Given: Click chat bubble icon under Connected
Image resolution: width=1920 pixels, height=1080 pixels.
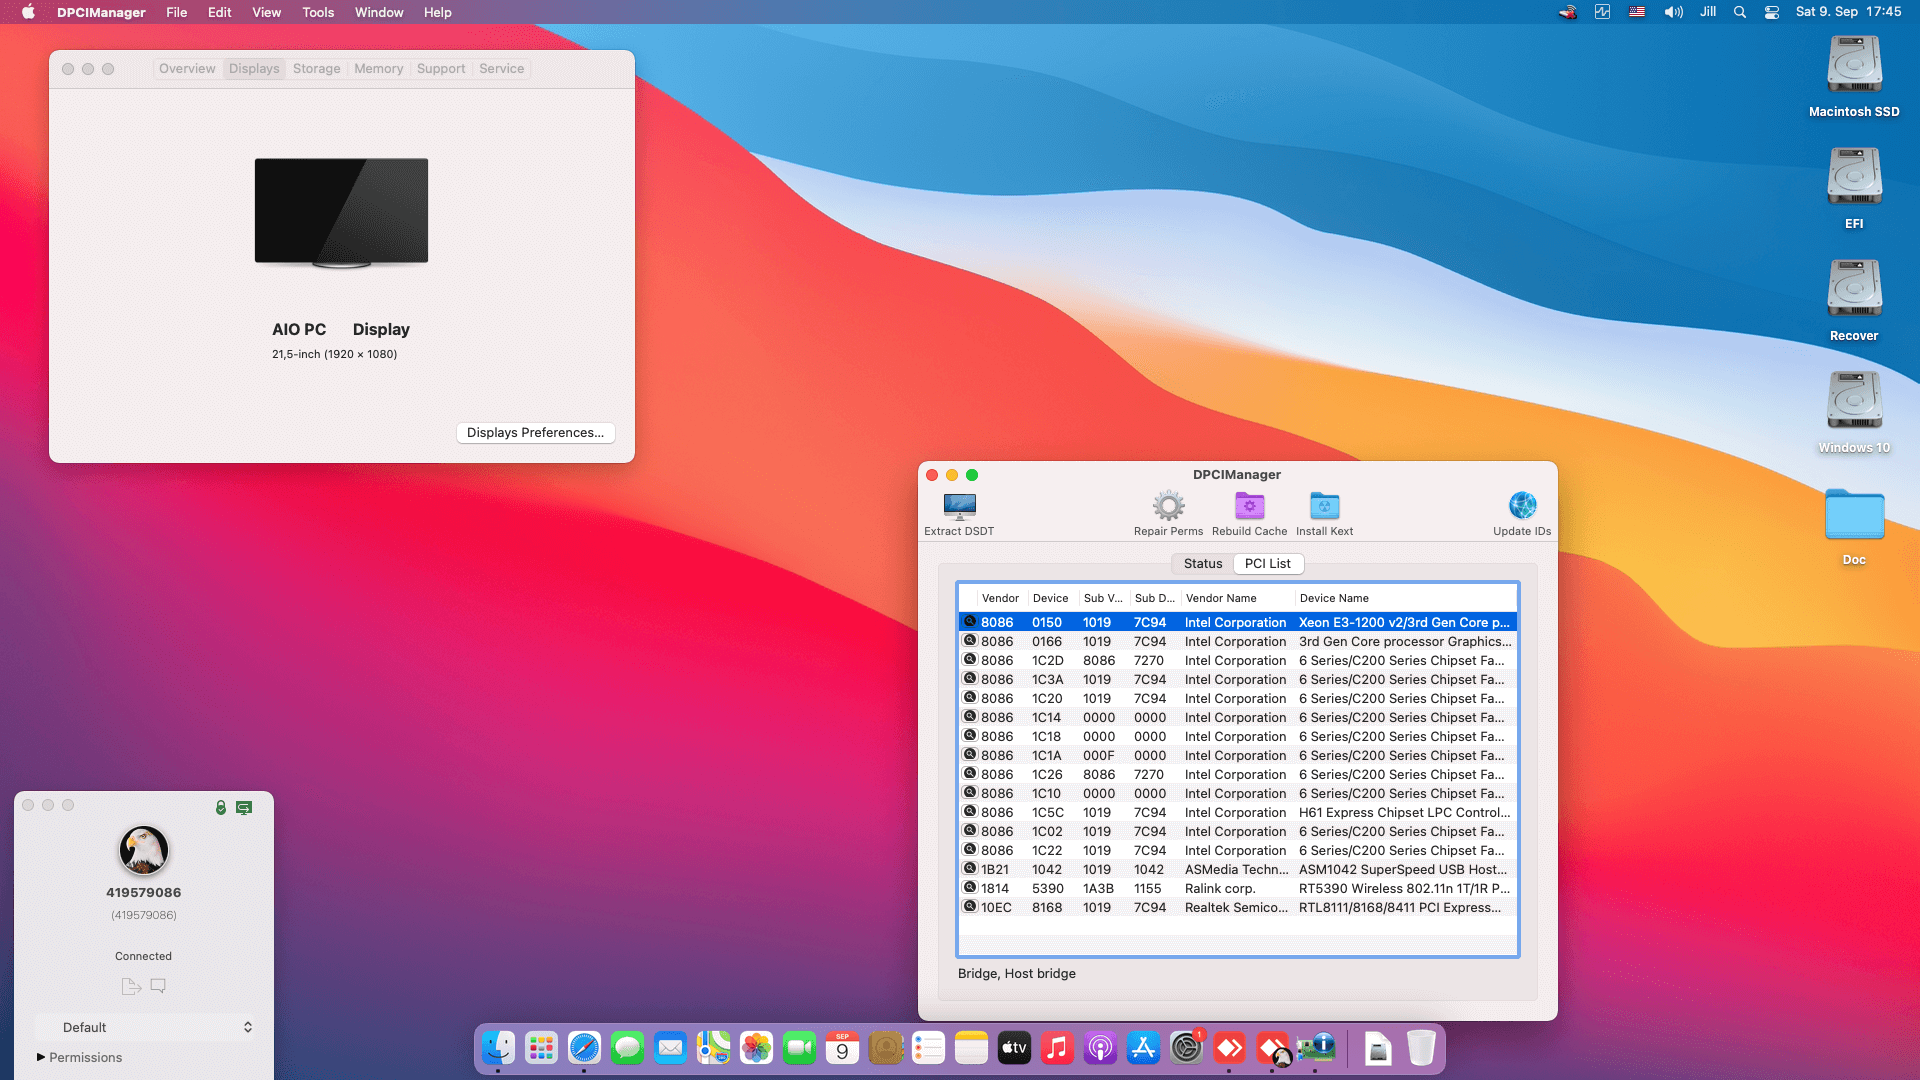Looking at the screenshot, I should pos(158,986).
